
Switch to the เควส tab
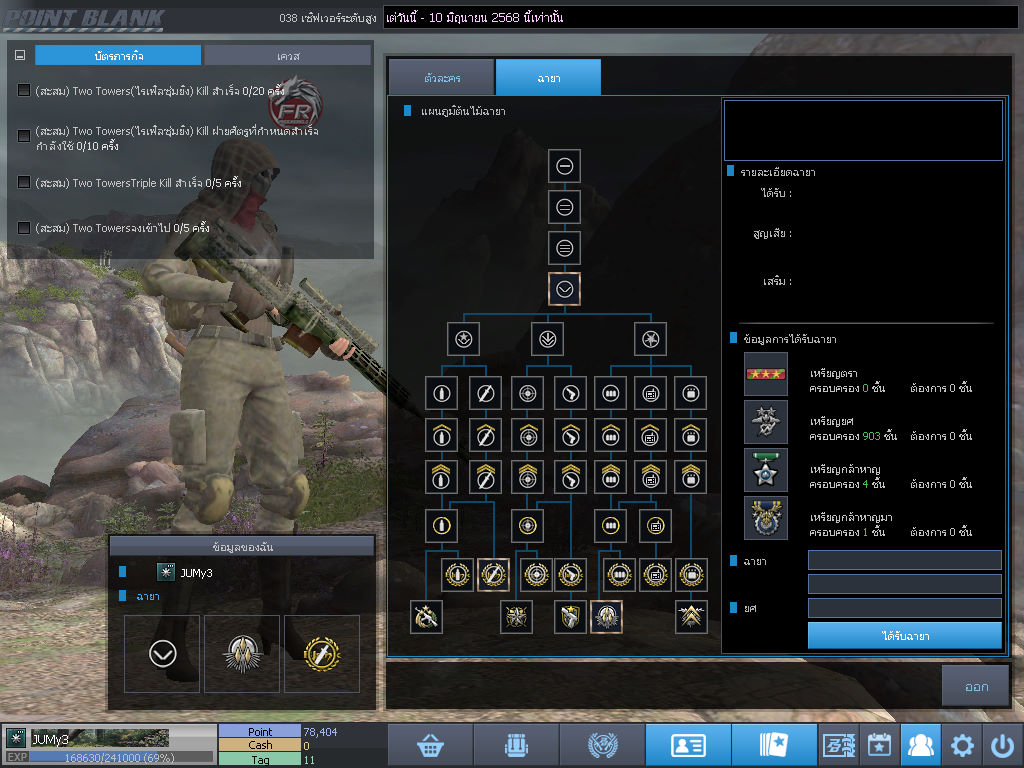(287, 56)
